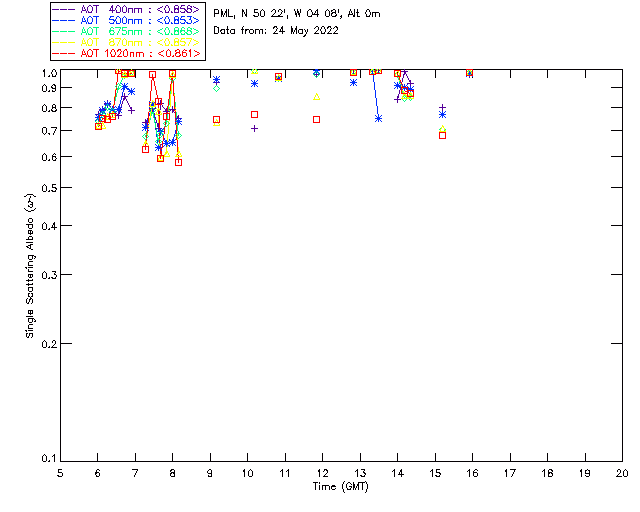Click the PML station location title text
This screenshot has height=512, width=640.
[297, 14]
